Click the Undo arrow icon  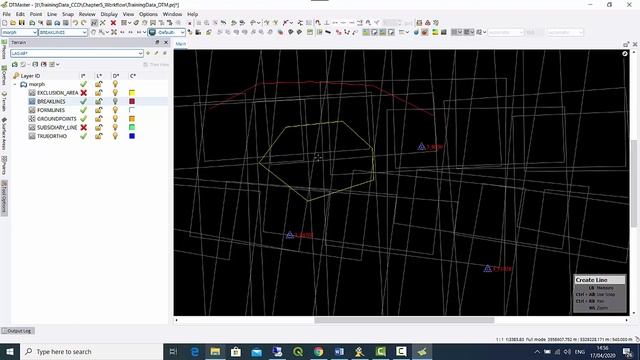coord(76,23)
